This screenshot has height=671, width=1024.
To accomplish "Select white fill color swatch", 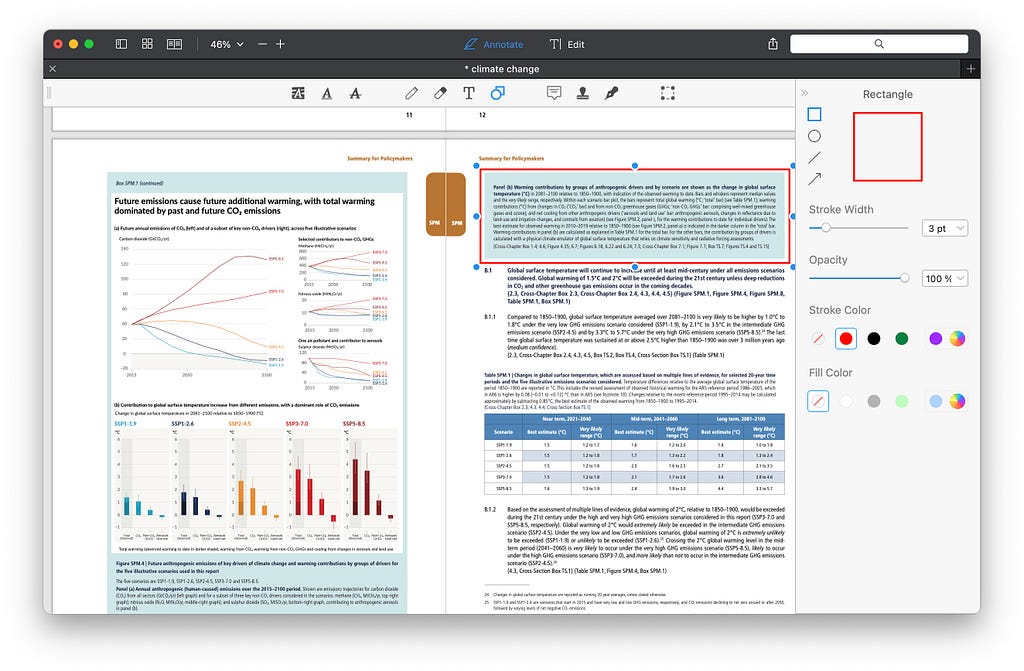I will point(846,401).
